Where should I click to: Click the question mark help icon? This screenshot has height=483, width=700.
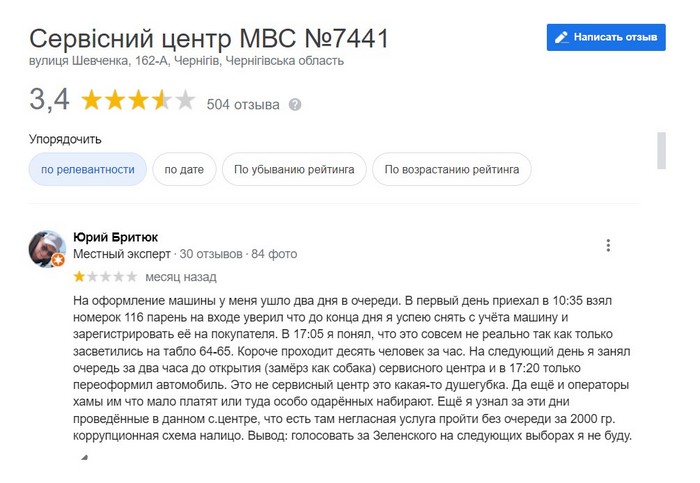click(x=295, y=104)
